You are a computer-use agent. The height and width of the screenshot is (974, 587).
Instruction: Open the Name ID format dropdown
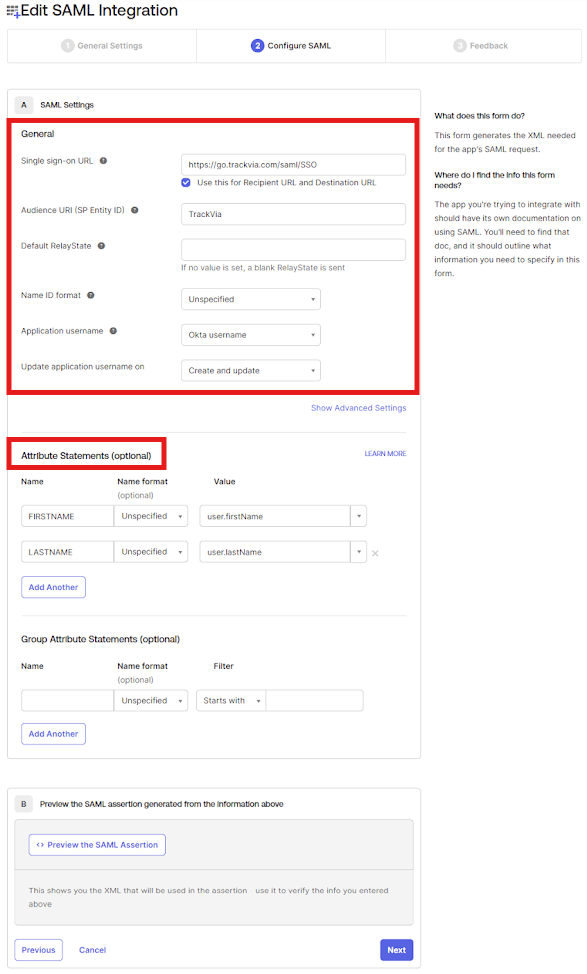(251, 299)
